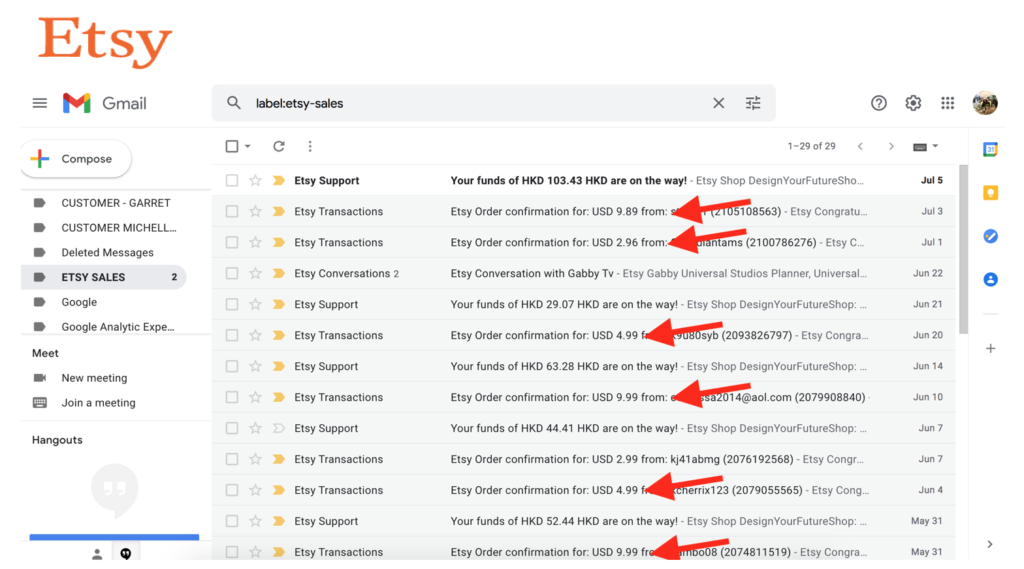The image size is (1024, 569).
Task: Open the Google apps grid
Action: coord(948,103)
